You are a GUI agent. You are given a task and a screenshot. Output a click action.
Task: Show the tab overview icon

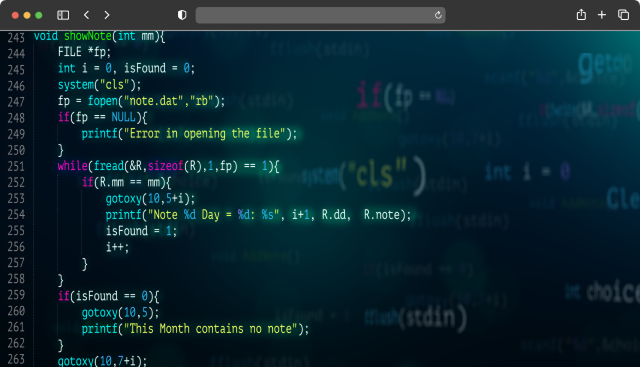pos(623,15)
